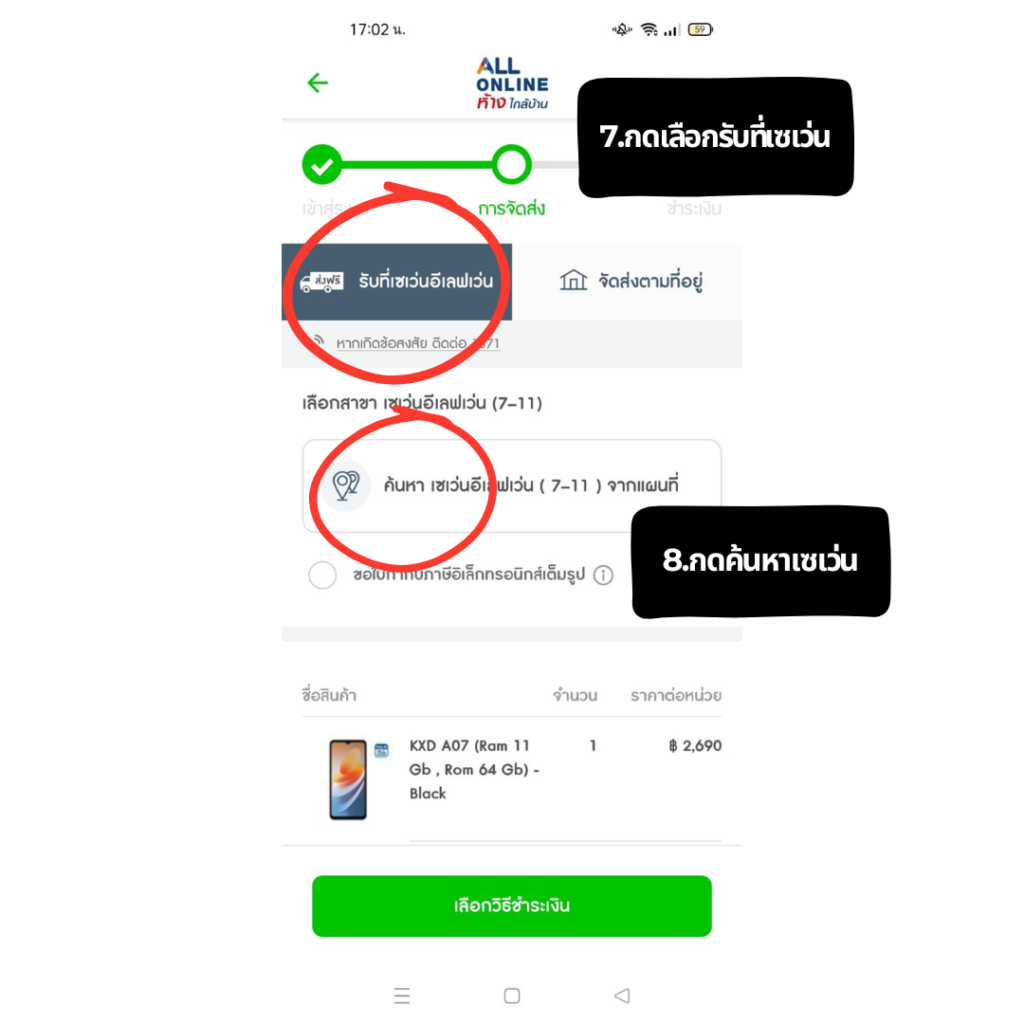This screenshot has height=1024, width=1024.
Task: Select the electronic tax invoice radio button
Action: click(x=323, y=575)
